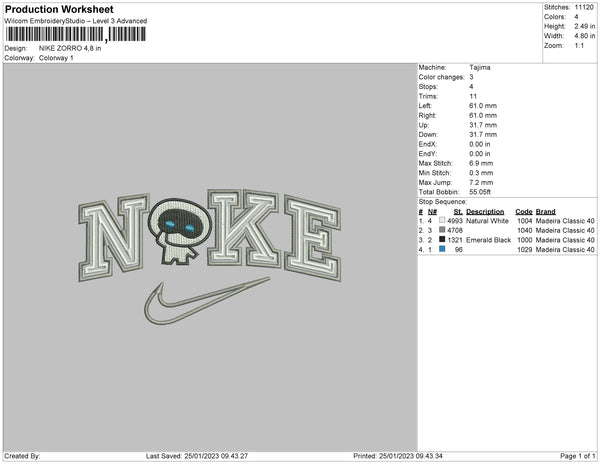Click thread code 1000

tap(525, 240)
